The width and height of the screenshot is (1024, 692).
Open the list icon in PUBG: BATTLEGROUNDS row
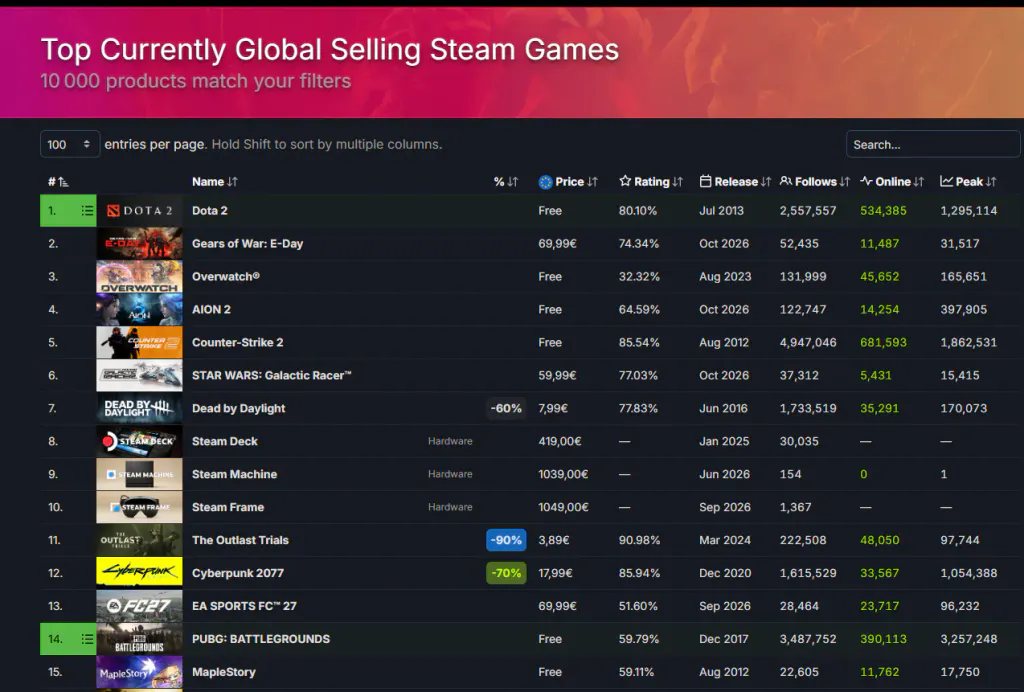88,639
